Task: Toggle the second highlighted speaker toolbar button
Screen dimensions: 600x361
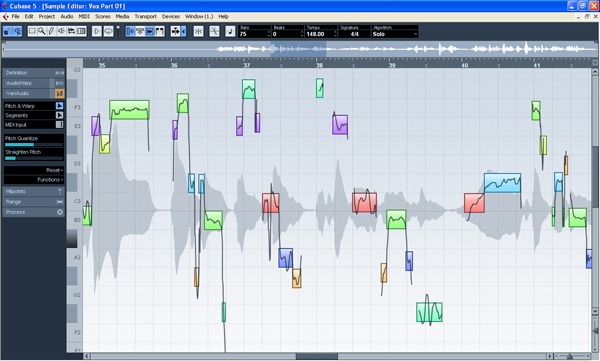Action: tap(17, 31)
